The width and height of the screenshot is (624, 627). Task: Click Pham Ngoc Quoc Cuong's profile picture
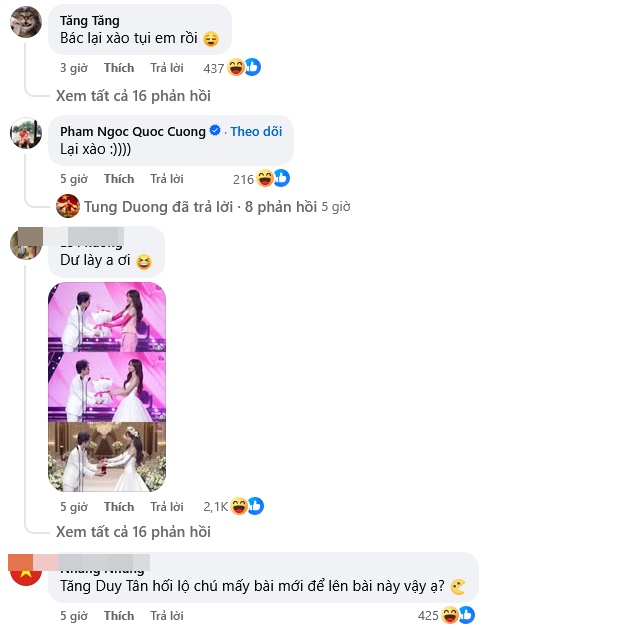[26, 133]
